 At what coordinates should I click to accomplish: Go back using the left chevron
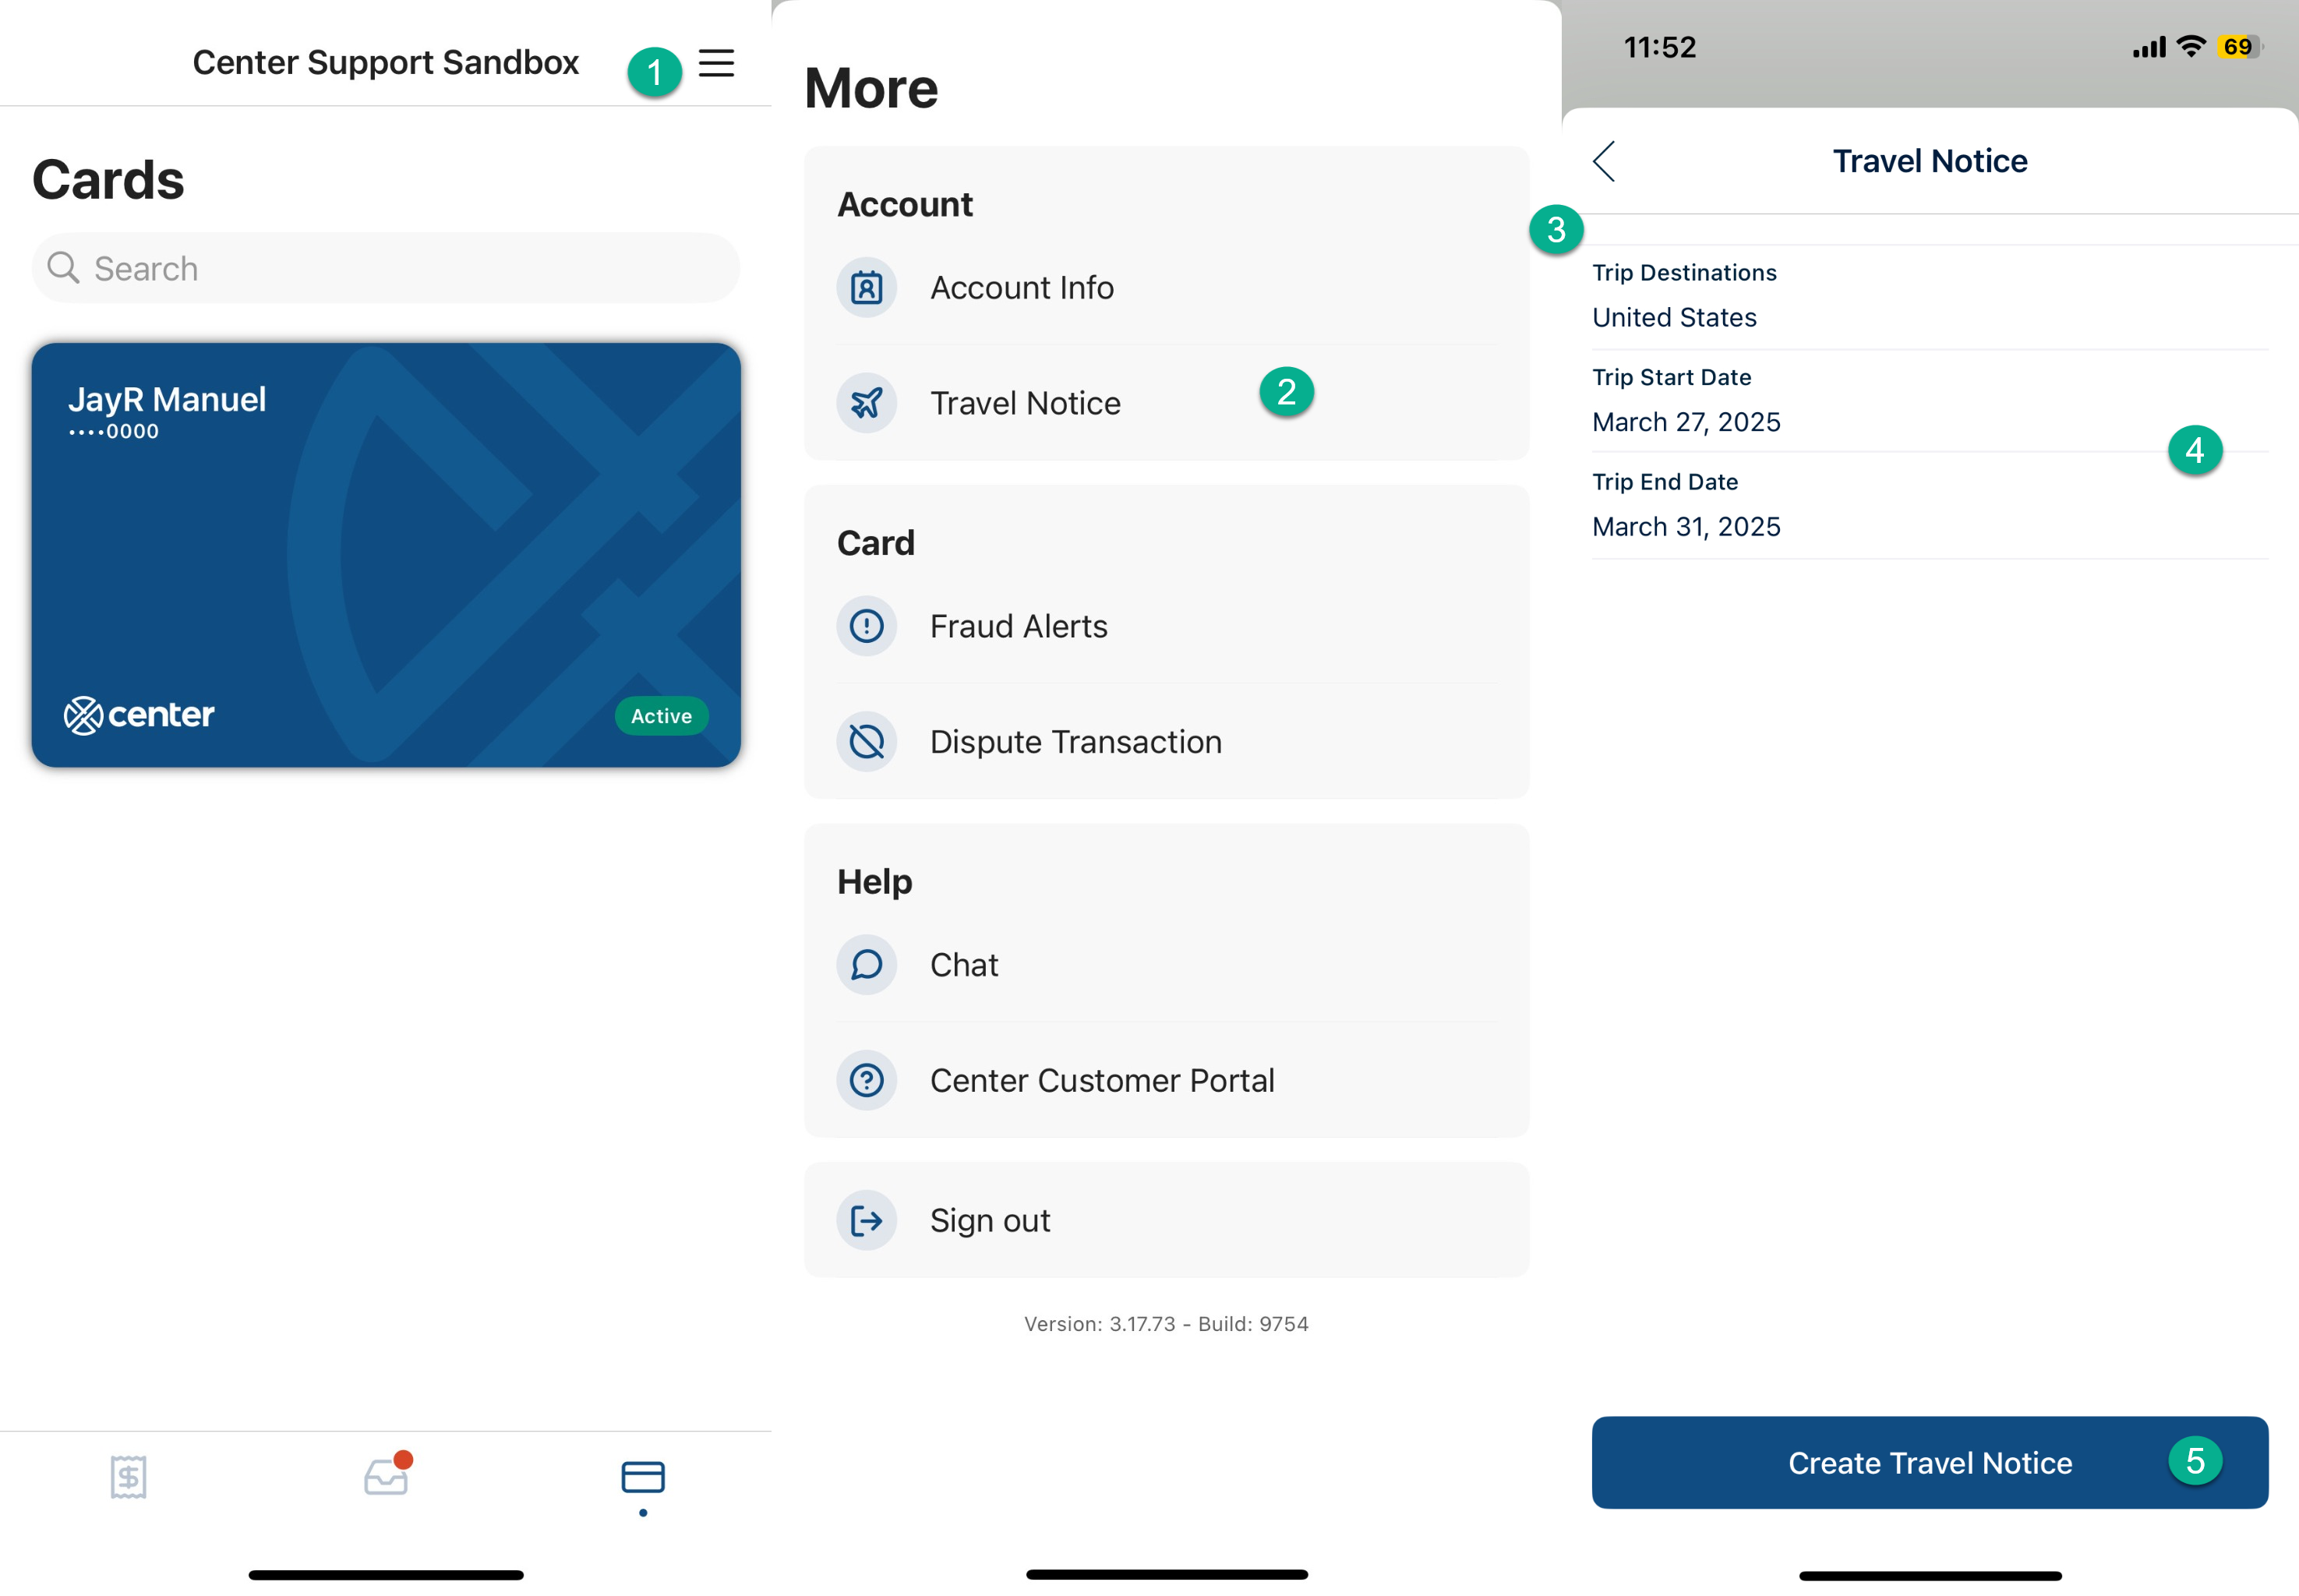click(1604, 161)
